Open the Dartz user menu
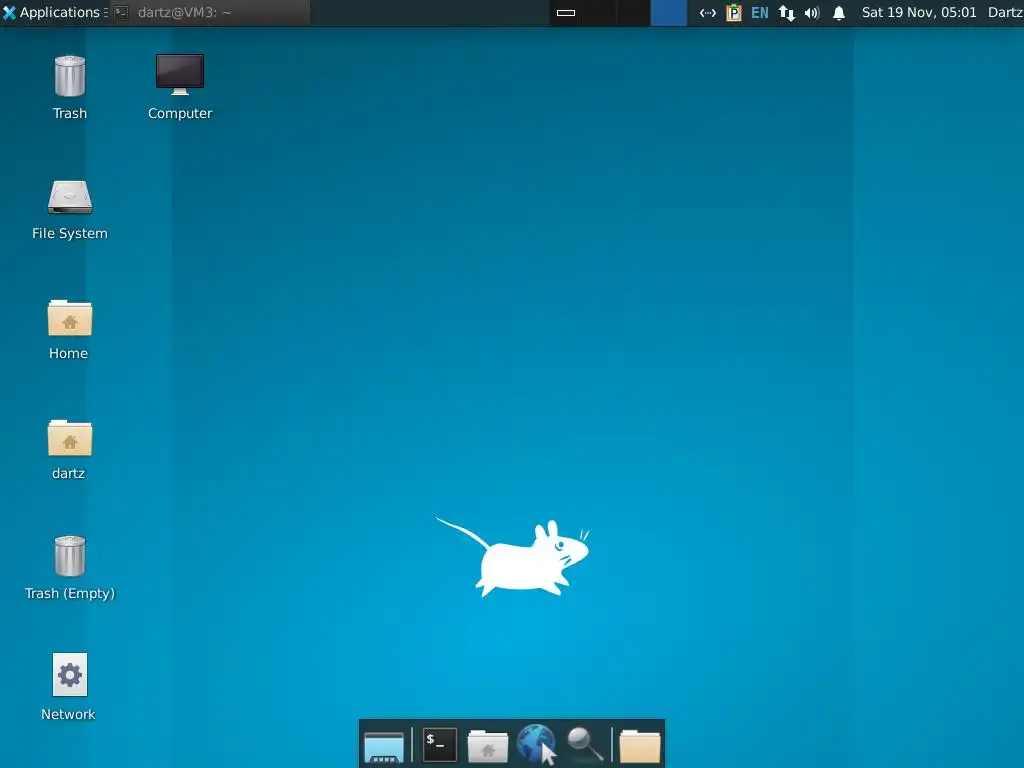This screenshot has width=1024, height=768. pos(1005,12)
